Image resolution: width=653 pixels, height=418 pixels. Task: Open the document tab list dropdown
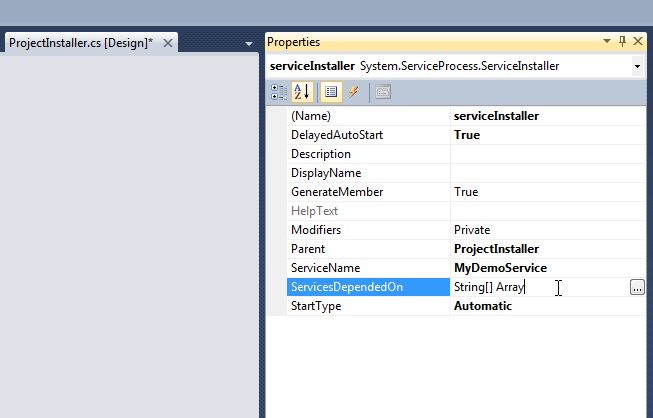249,43
